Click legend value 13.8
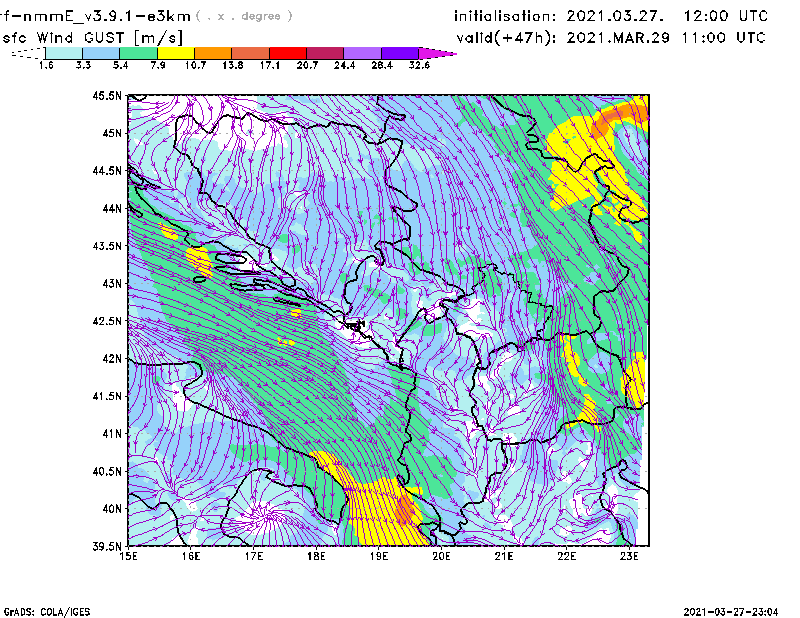800x618 pixels. point(233,65)
